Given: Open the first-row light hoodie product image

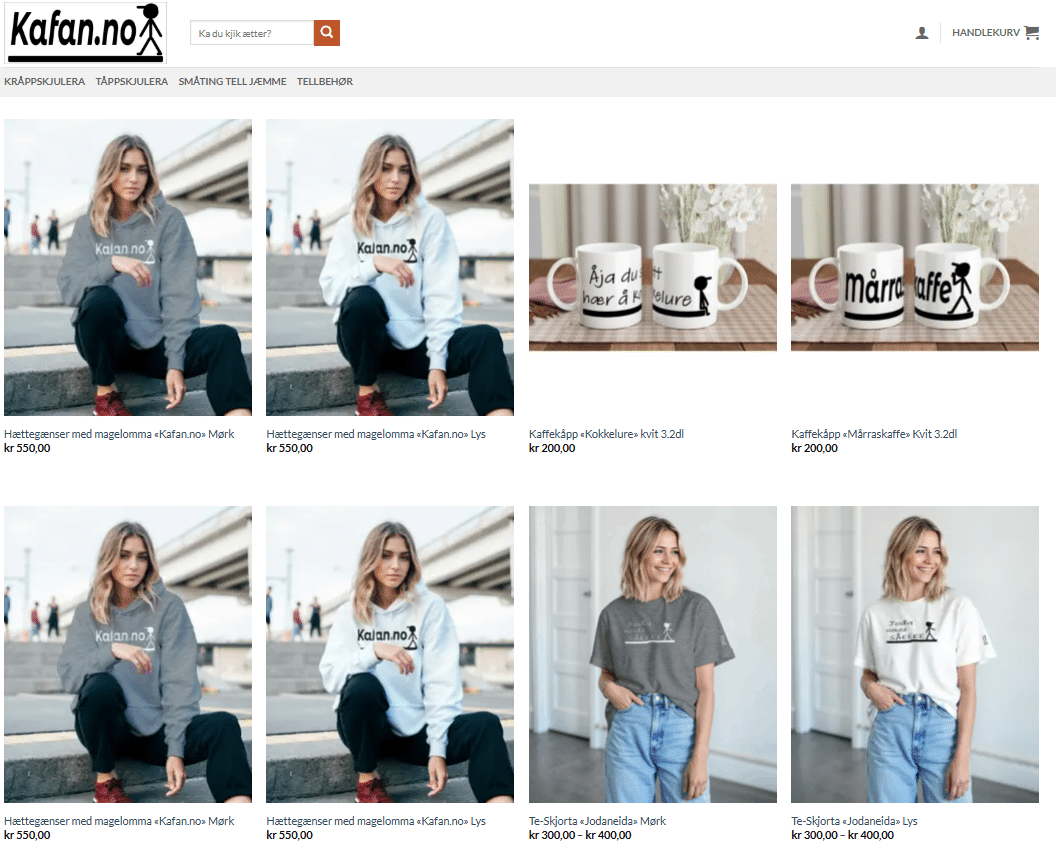Looking at the screenshot, I should [x=390, y=267].
